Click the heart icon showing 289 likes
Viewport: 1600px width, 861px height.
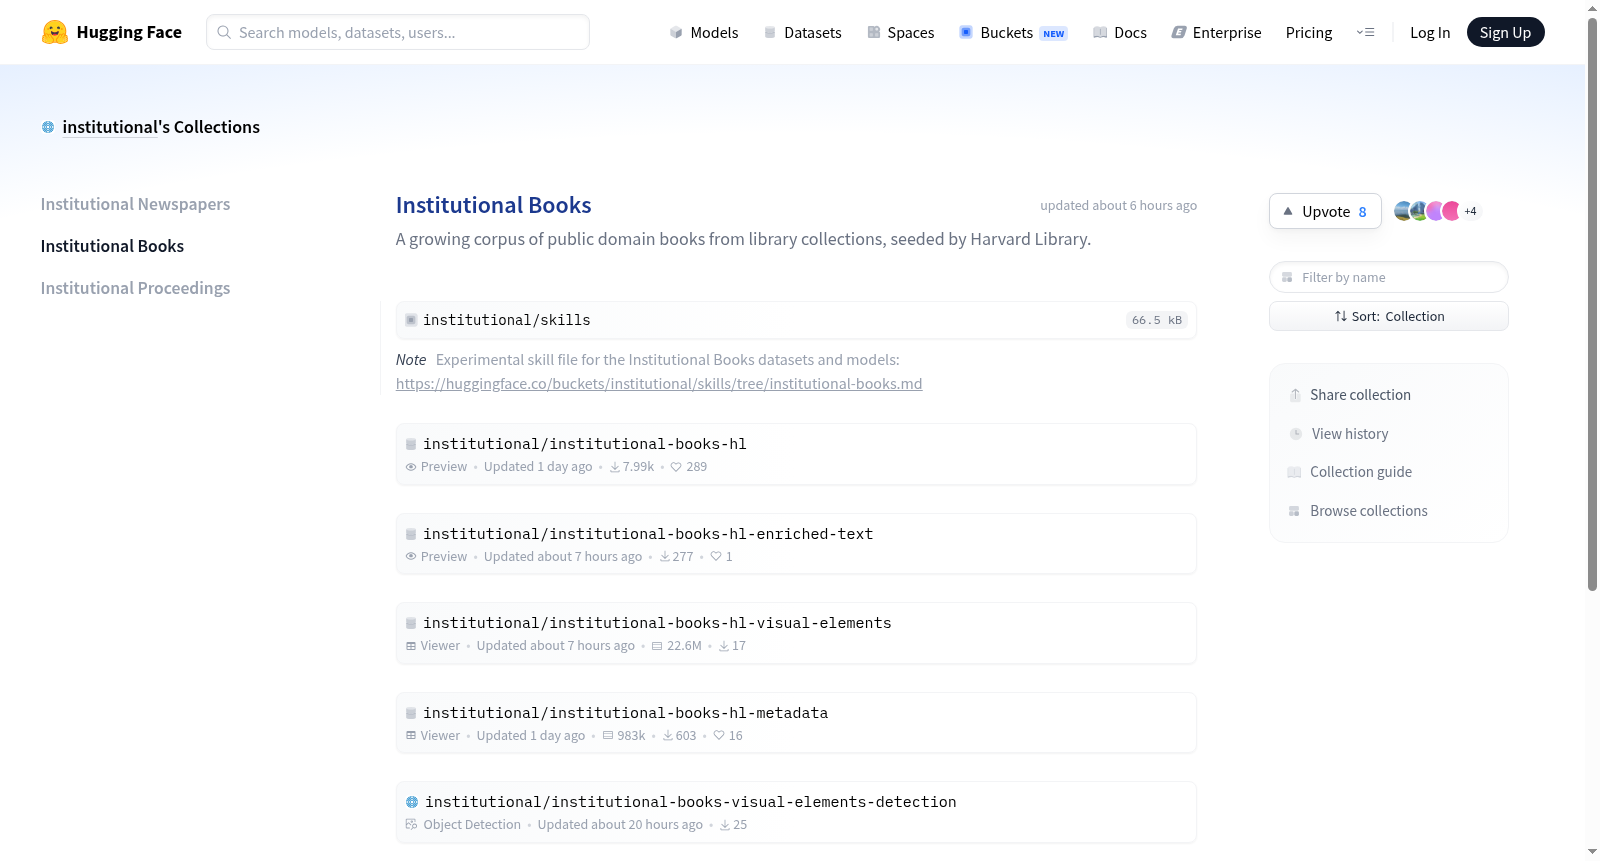[676, 467]
